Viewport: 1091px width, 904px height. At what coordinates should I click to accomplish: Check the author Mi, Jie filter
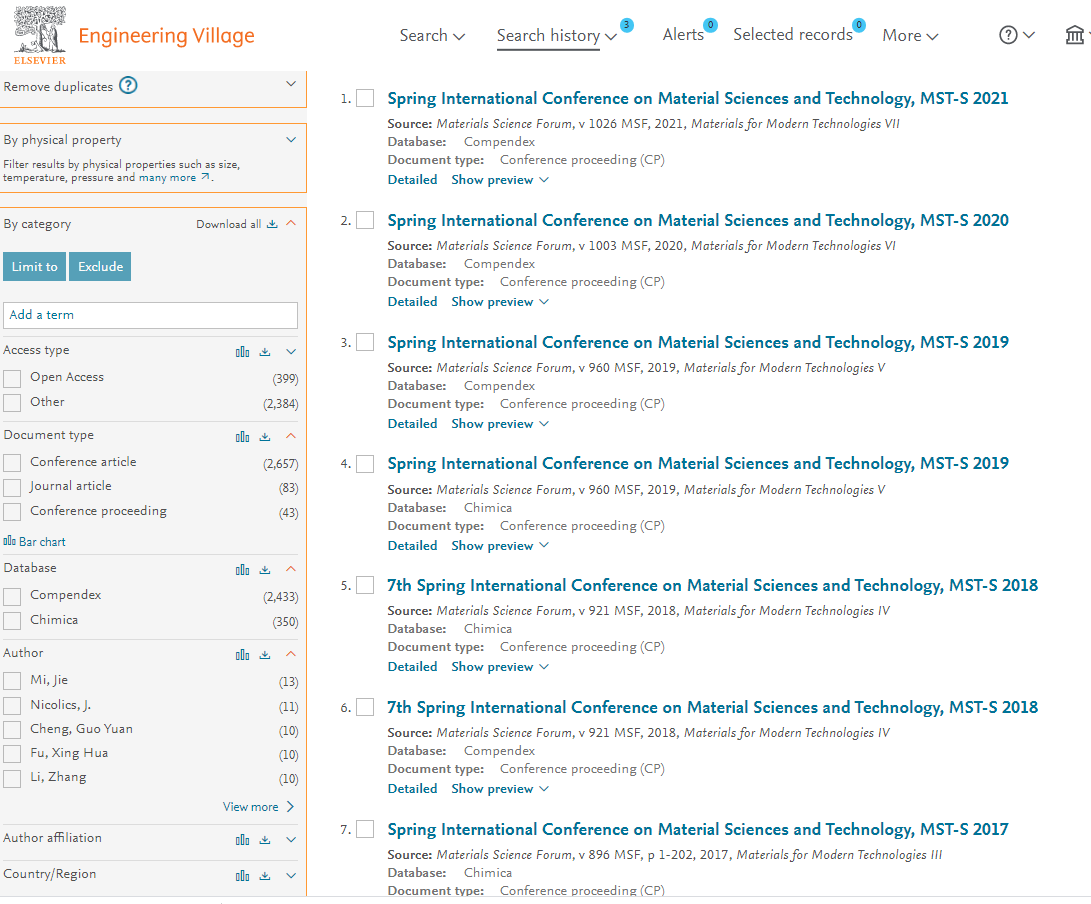pos(12,681)
